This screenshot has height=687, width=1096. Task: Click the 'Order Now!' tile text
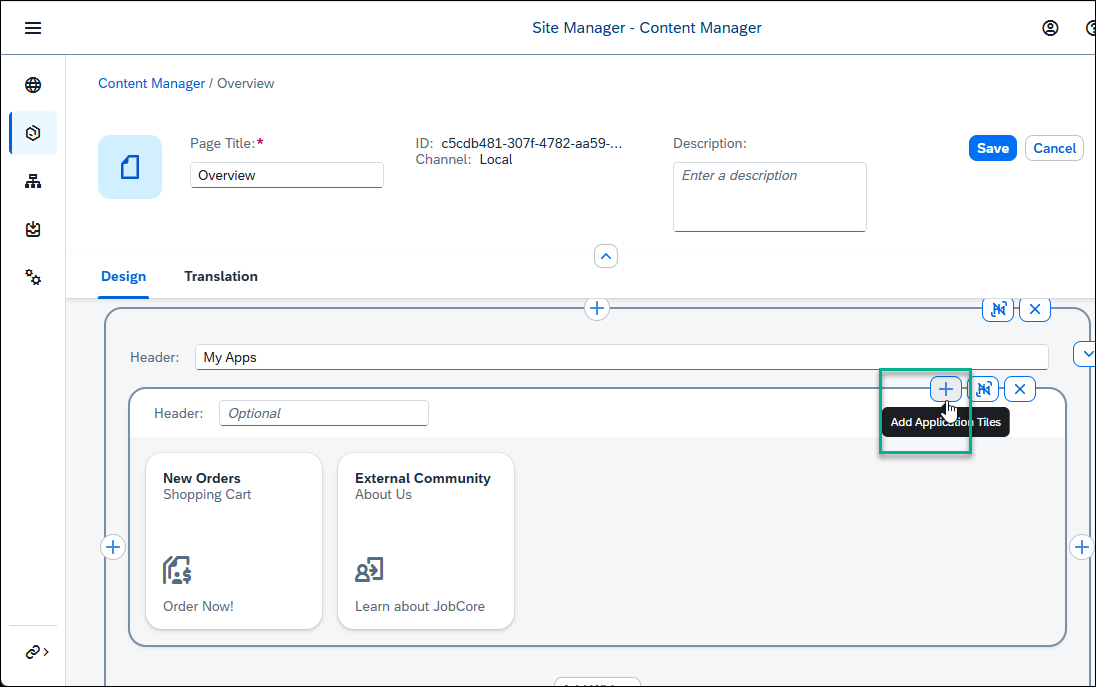tap(199, 607)
